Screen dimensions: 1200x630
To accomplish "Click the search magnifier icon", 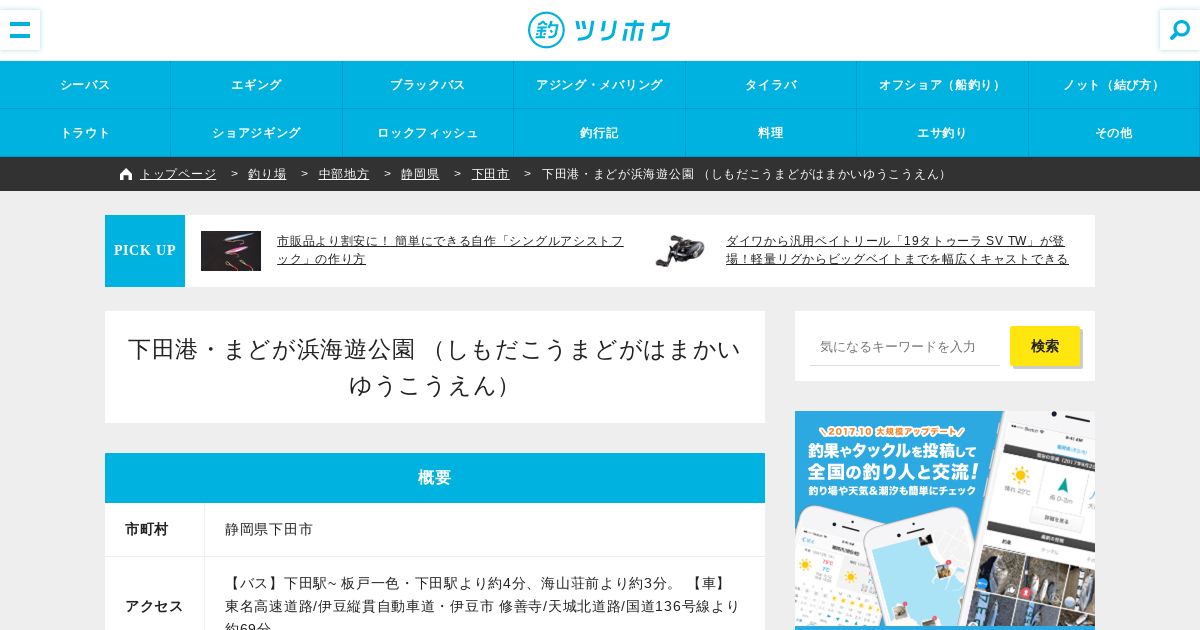I will coord(1180,30).
